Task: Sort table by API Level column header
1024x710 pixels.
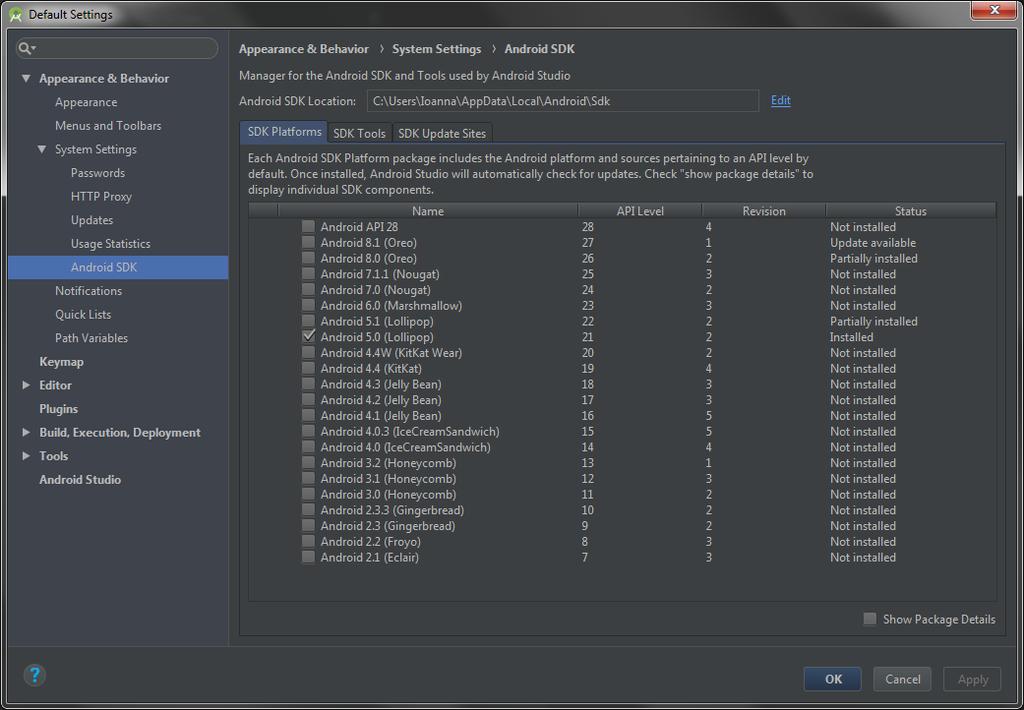Action: click(x=640, y=211)
